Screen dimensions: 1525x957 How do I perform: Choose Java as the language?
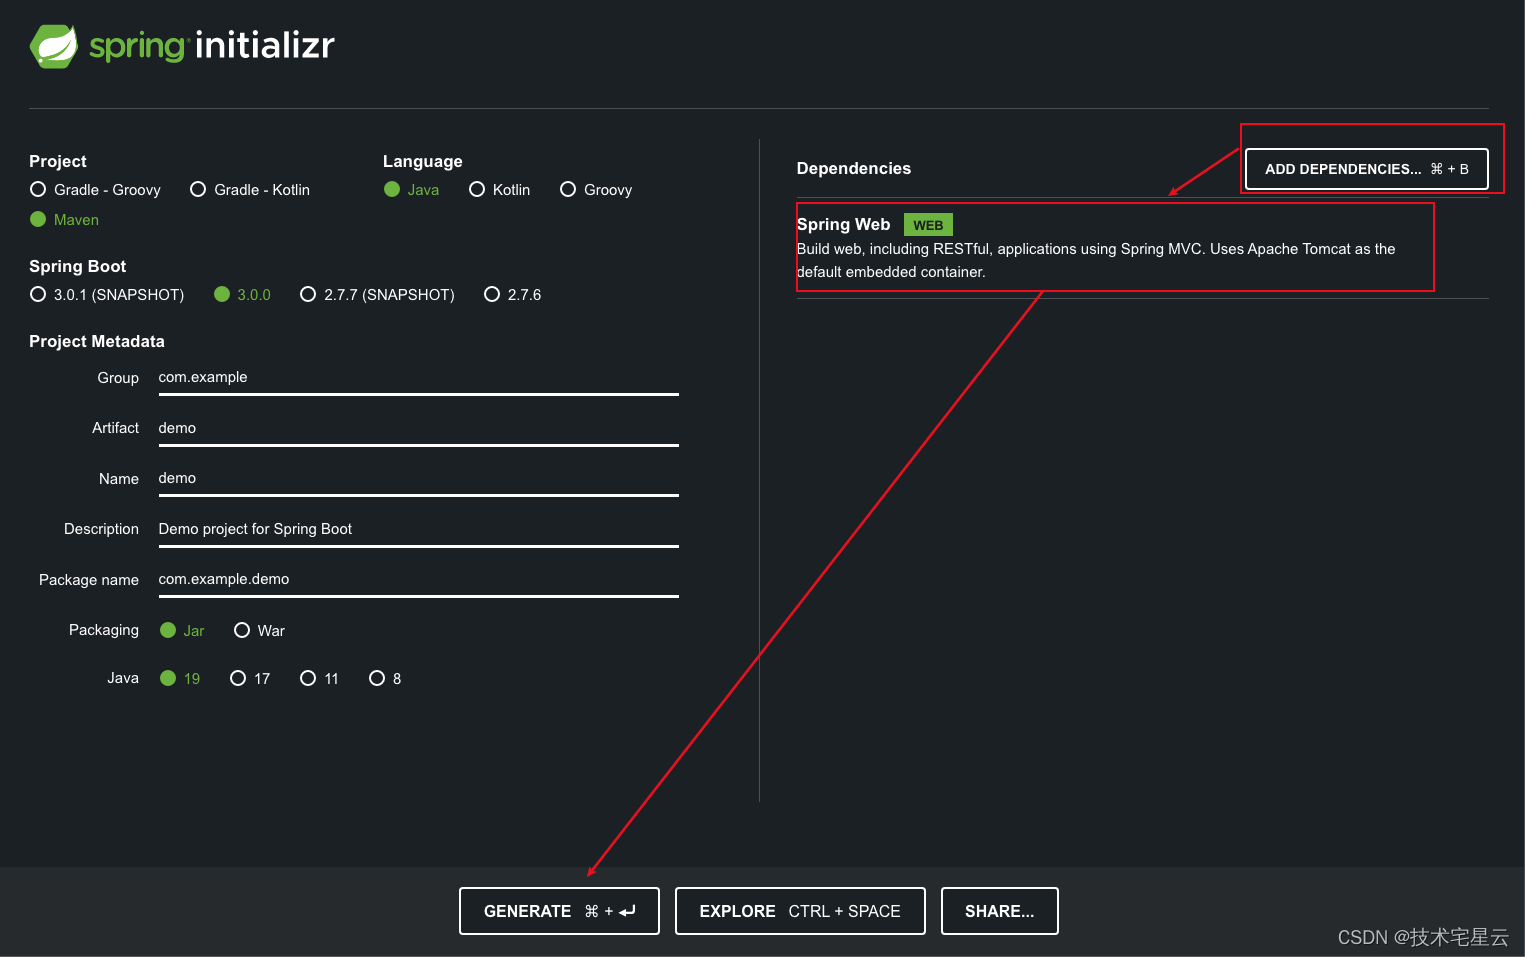coord(411,190)
